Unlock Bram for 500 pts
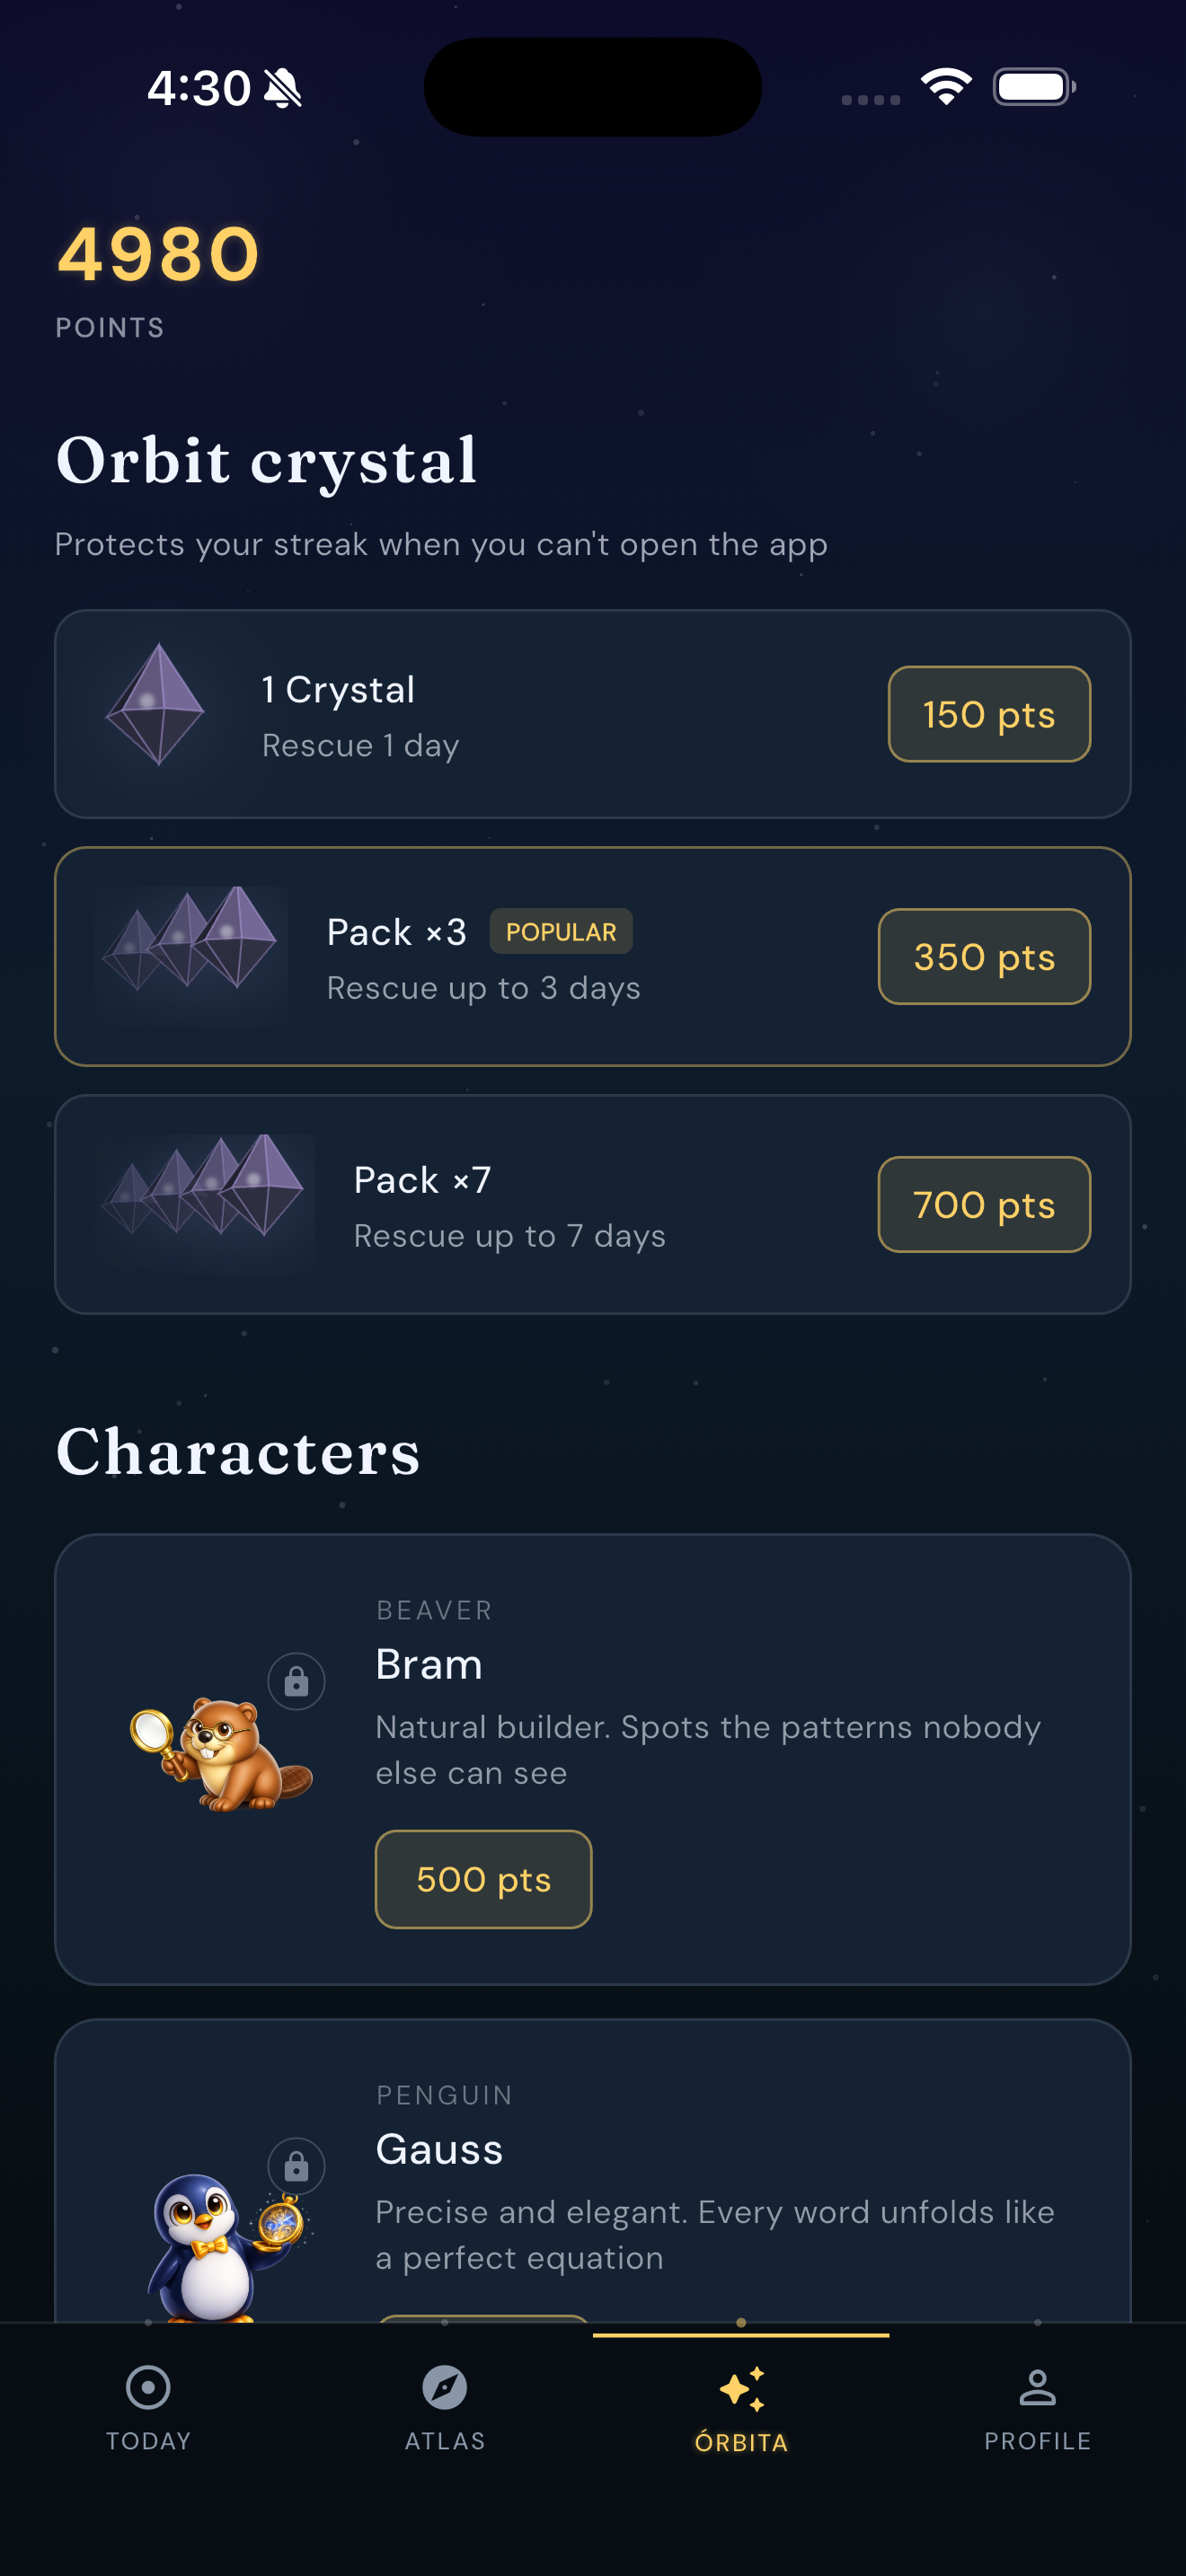Viewport: 1186px width, 2576px height. pos(483,1878)
